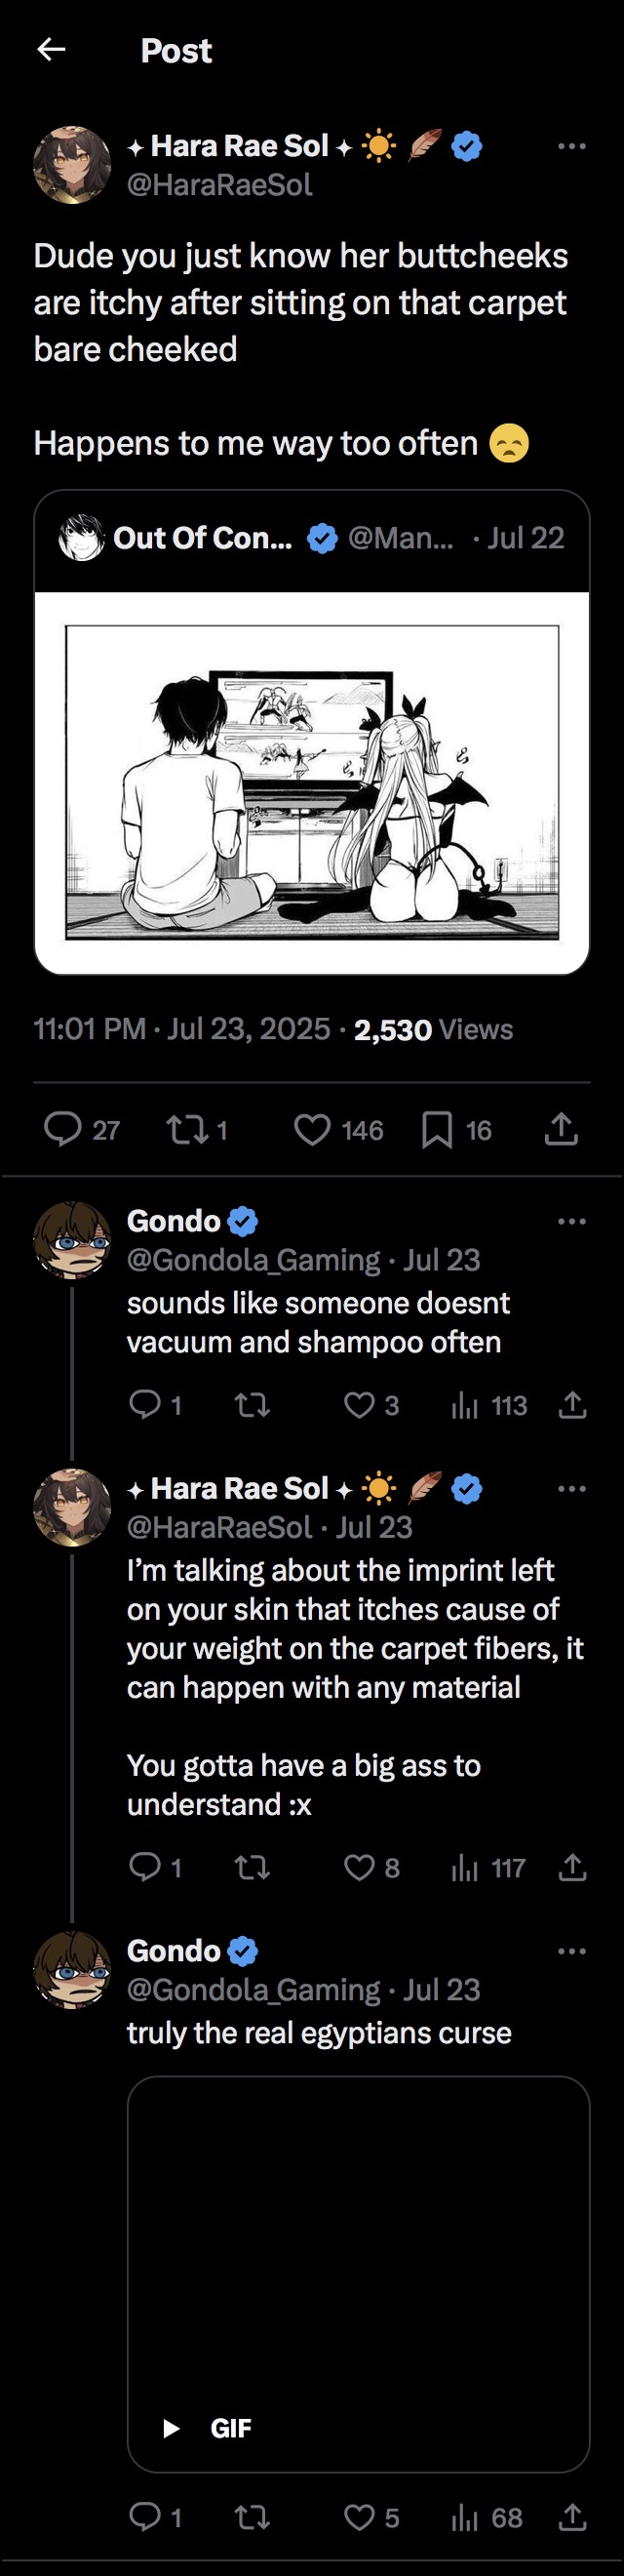Bookmark the main post
The image size is (624, 2576).
(437, 1130)
